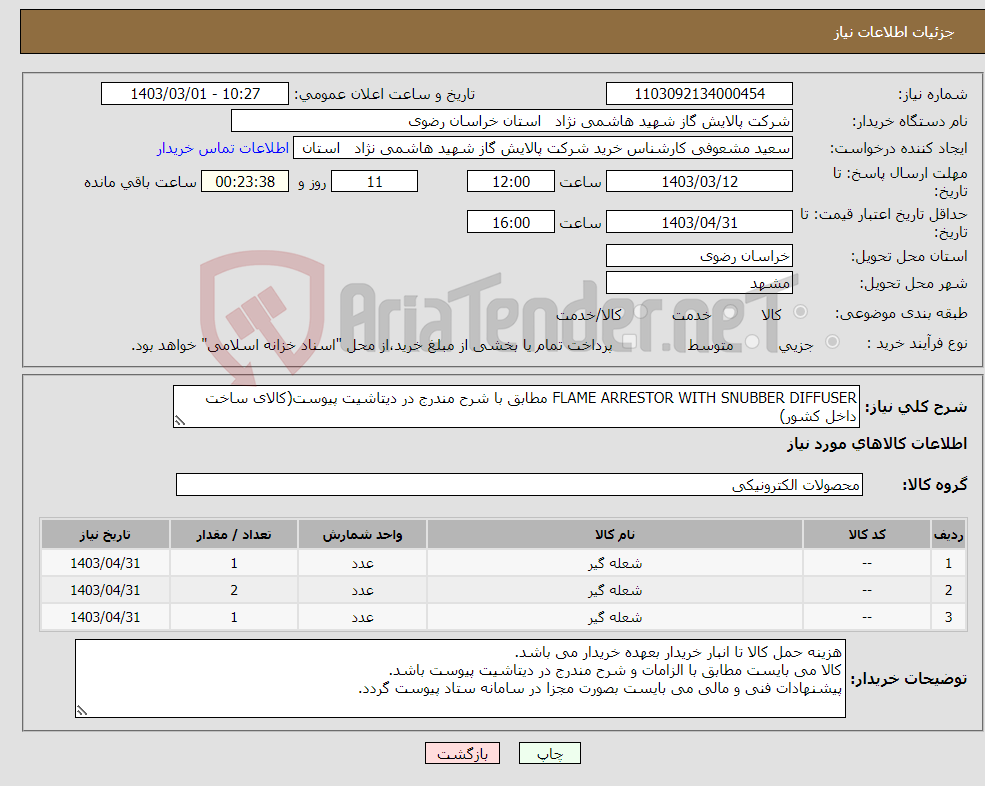Click the buyer notes text area

(x=460, y=679)
